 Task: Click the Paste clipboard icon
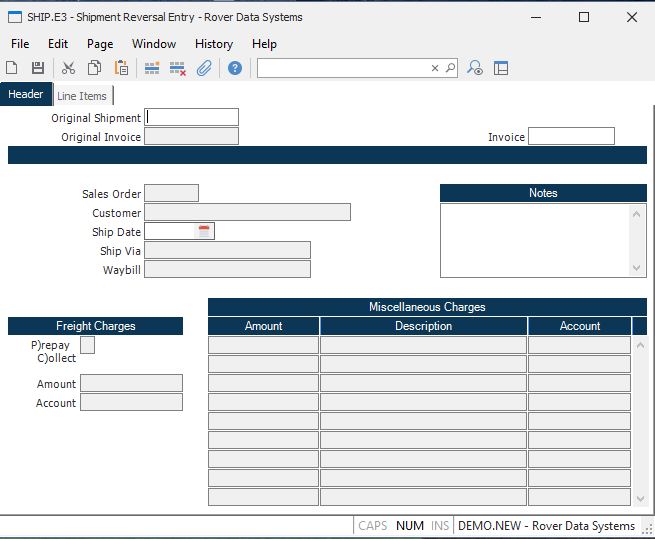click(121, 68)
